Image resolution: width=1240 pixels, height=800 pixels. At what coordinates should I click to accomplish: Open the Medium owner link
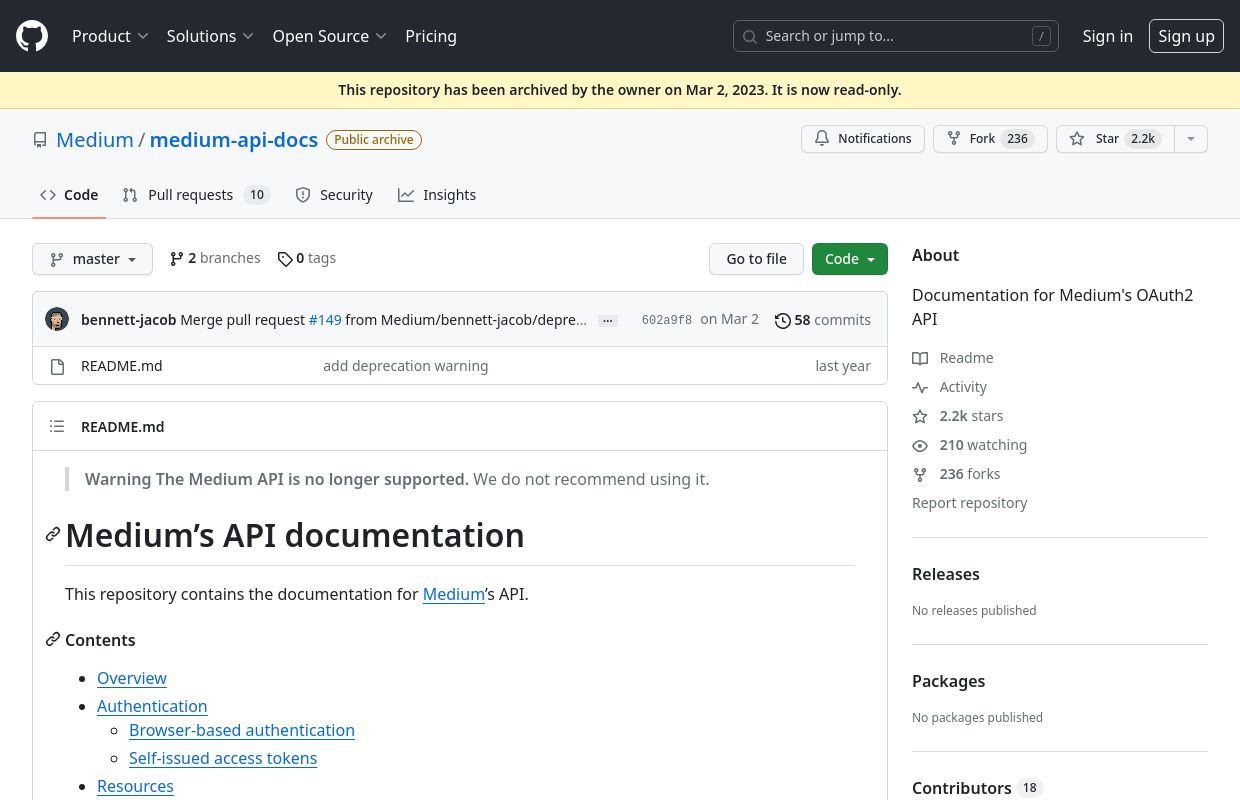coord(95,140)
